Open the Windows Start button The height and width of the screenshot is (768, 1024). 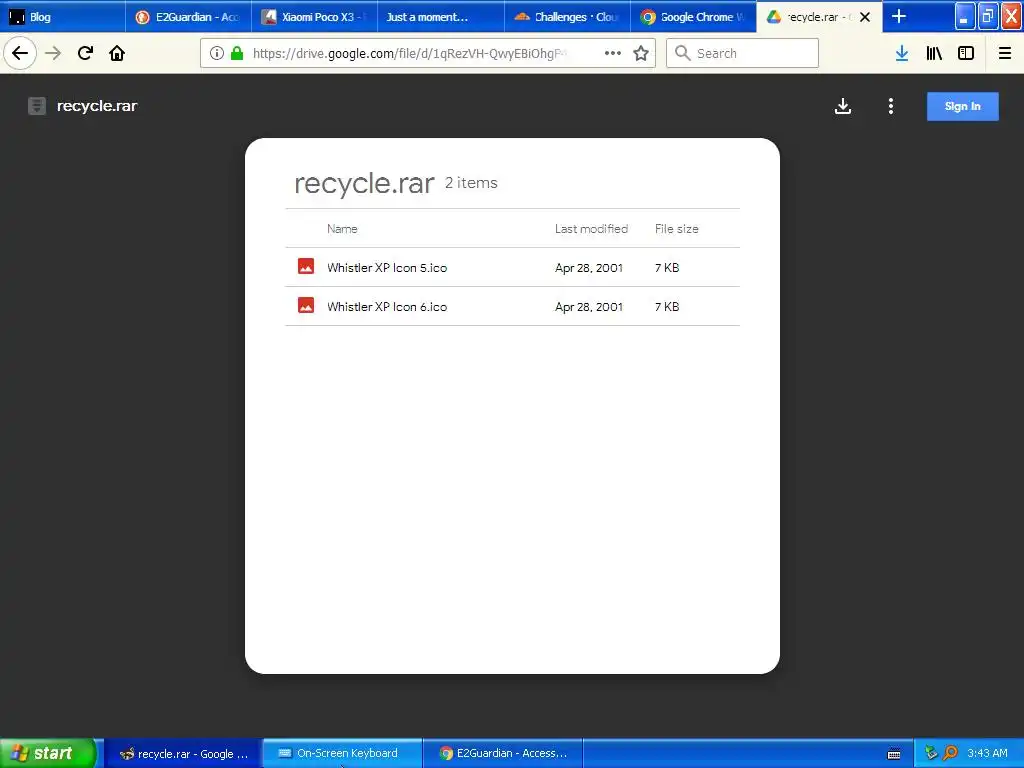(48, 753)
